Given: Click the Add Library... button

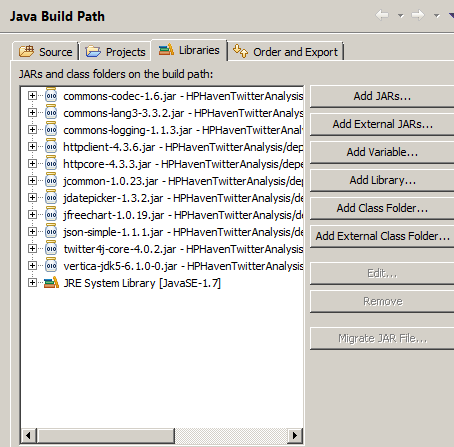Looking at the screenshot, I should [x=382, y=180].
